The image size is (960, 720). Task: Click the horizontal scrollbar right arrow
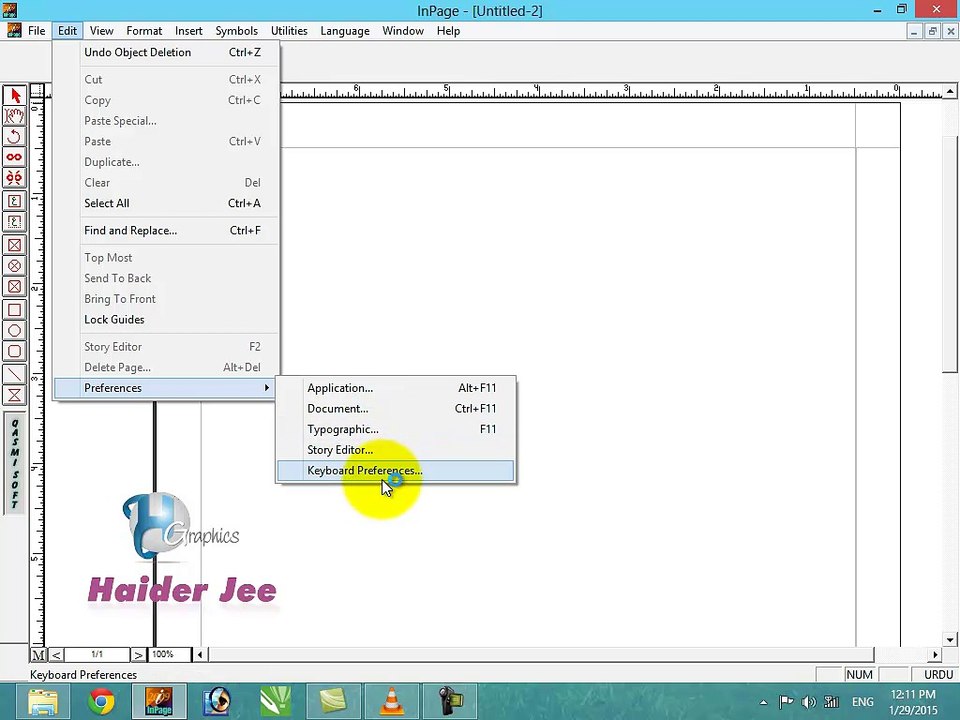click(x=935, y=654)
